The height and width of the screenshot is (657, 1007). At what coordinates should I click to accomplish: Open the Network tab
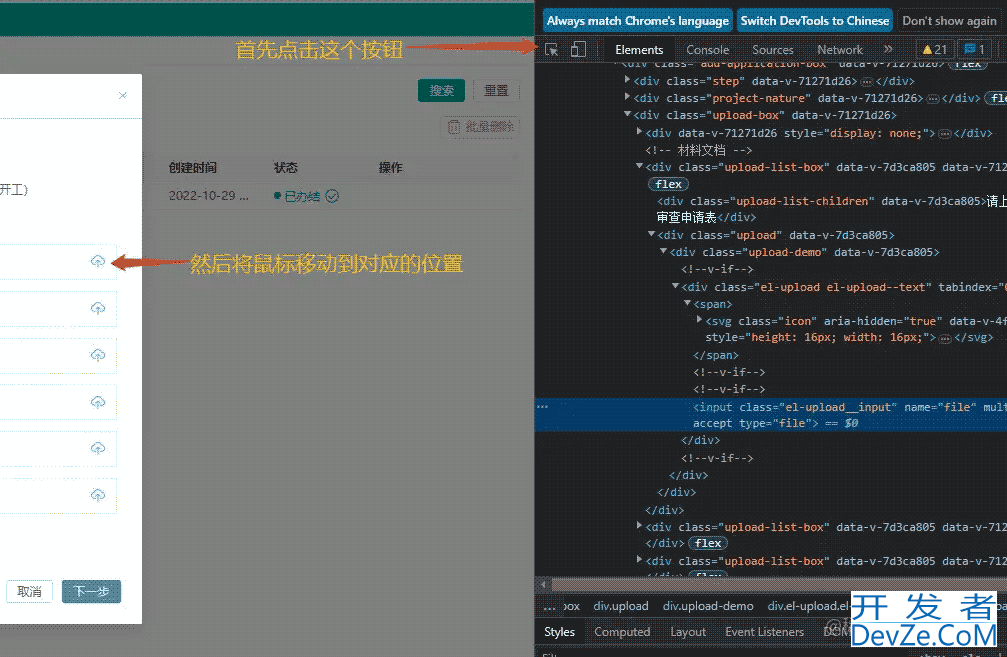pyautogui.click(x=839, y=49)
